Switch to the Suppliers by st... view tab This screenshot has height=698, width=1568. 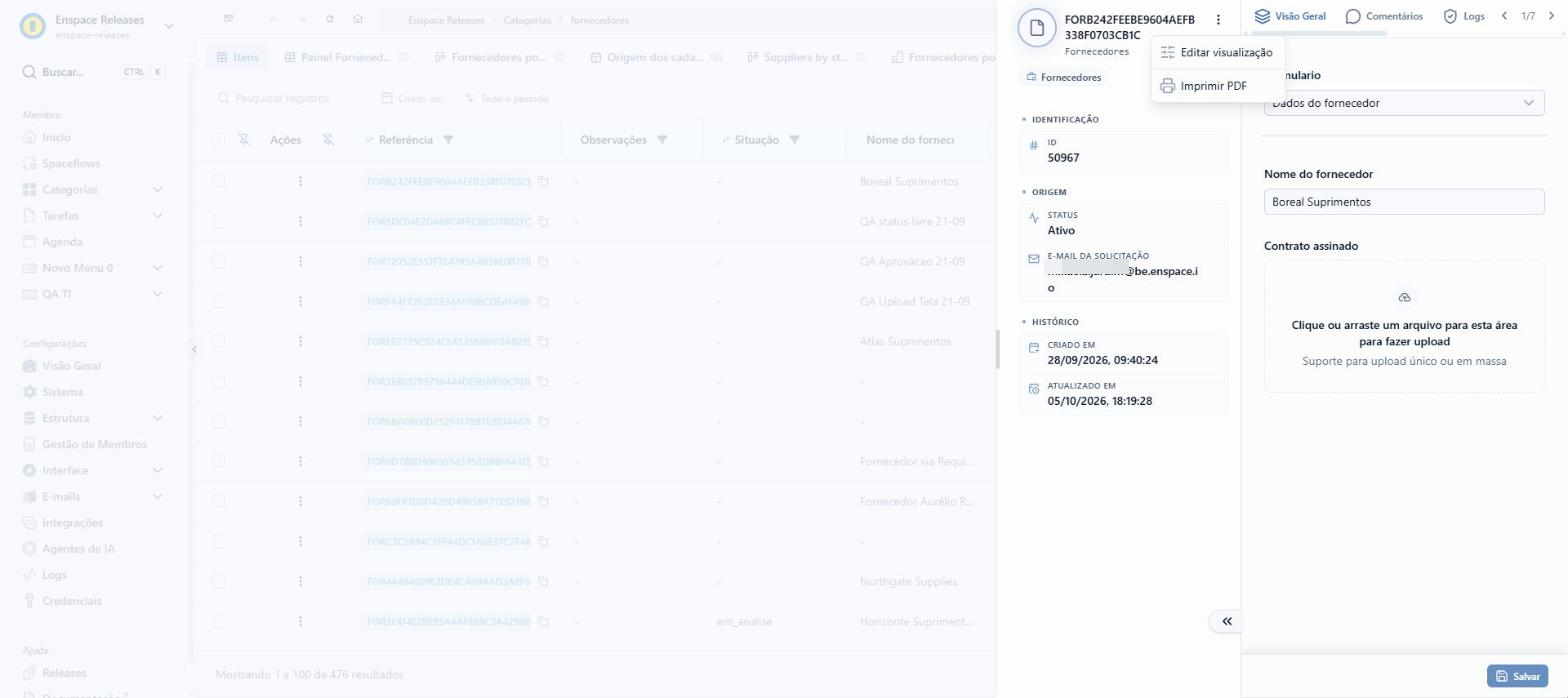point(805,57)
